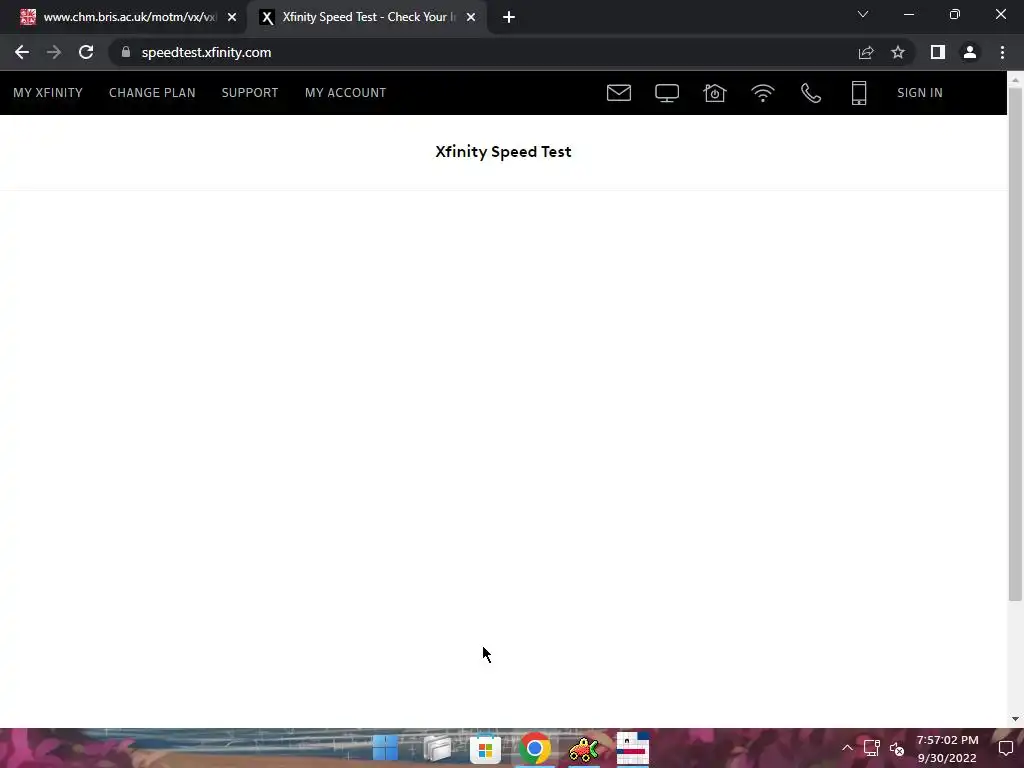Open the MY XFINITY menu
Viewport: 1024px width, 768px height.
(x=48, y=93)
